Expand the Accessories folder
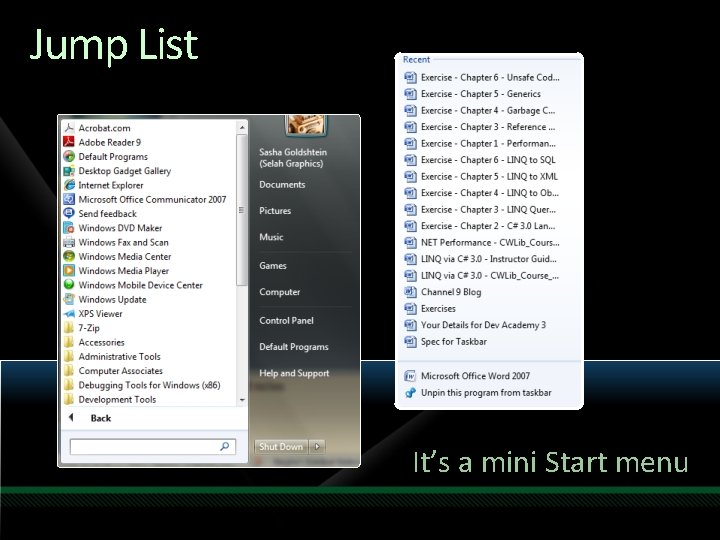 click(x=95, y=342)
